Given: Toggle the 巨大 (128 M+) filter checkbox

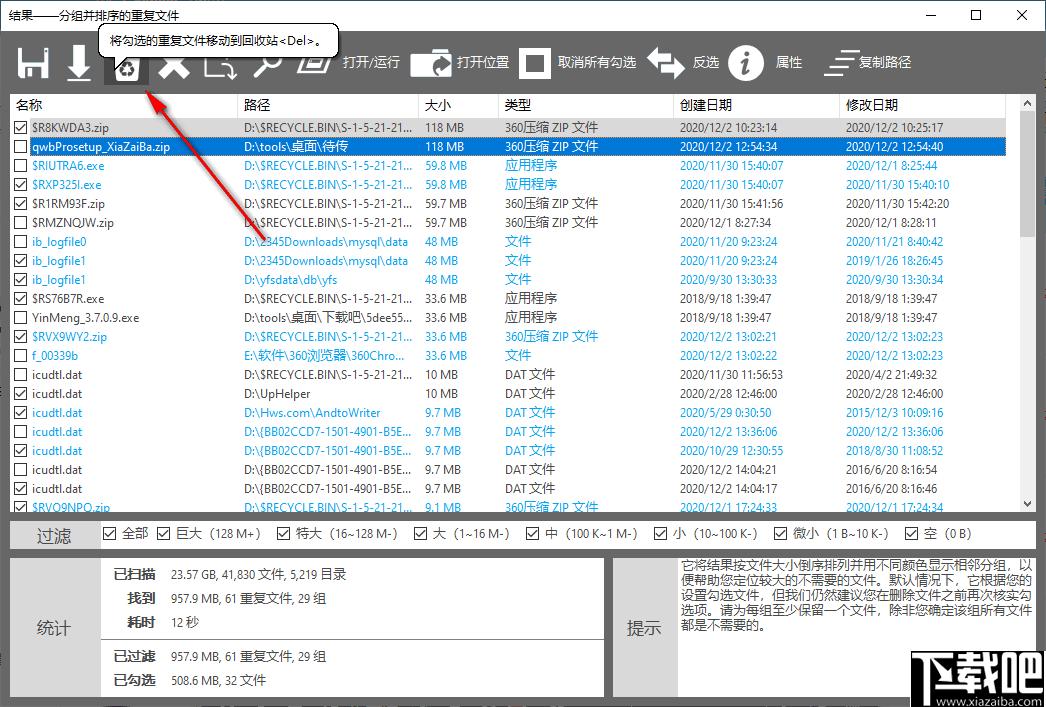Looking at the screenshot, I should click(x=163, y=534).
